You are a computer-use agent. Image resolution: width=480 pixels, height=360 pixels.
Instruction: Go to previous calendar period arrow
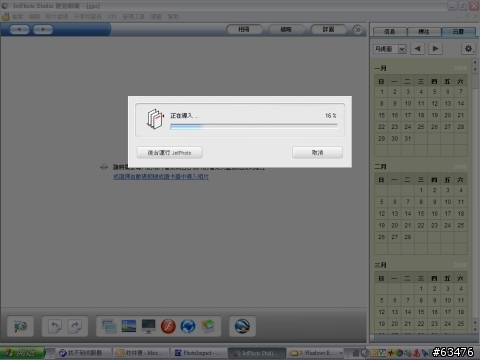pos(417,49)
